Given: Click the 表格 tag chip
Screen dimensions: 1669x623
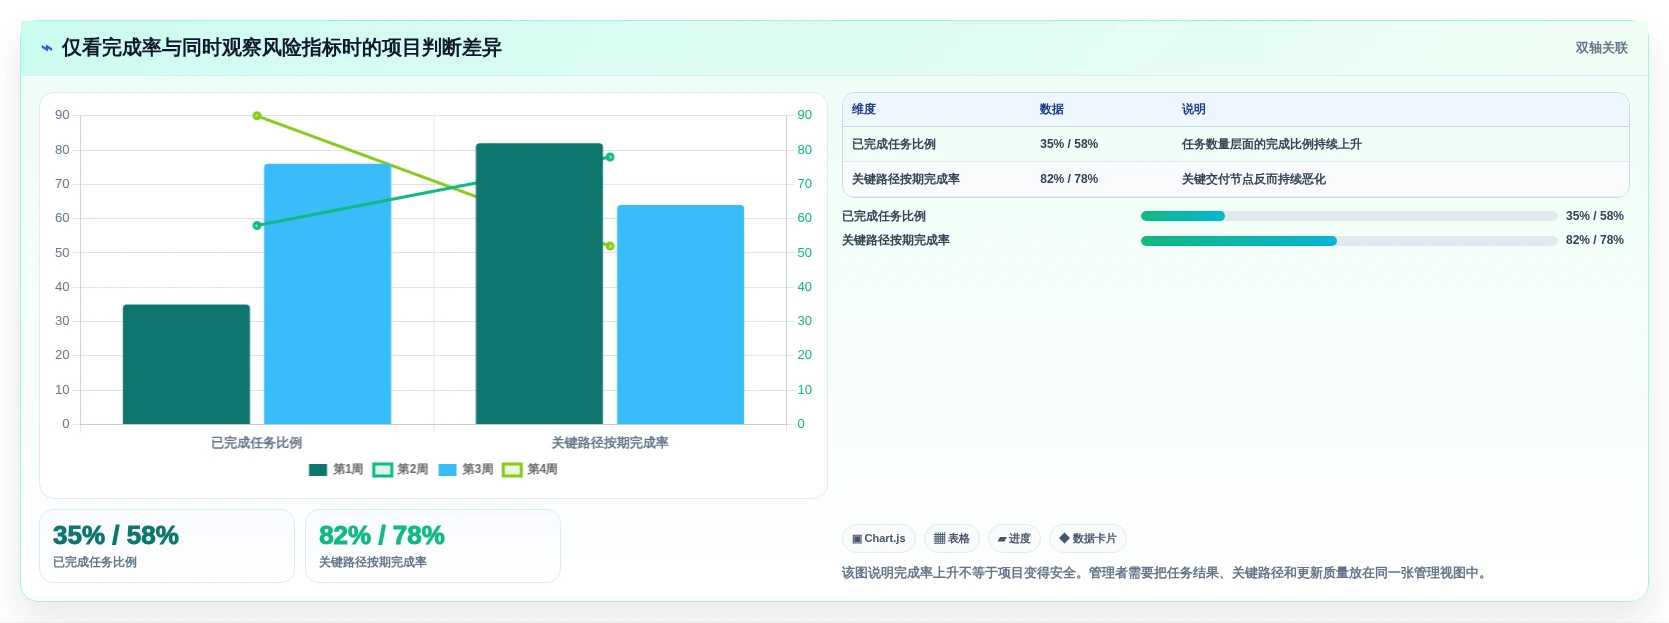Looking at the screenshot, I should tap(952, 539).
